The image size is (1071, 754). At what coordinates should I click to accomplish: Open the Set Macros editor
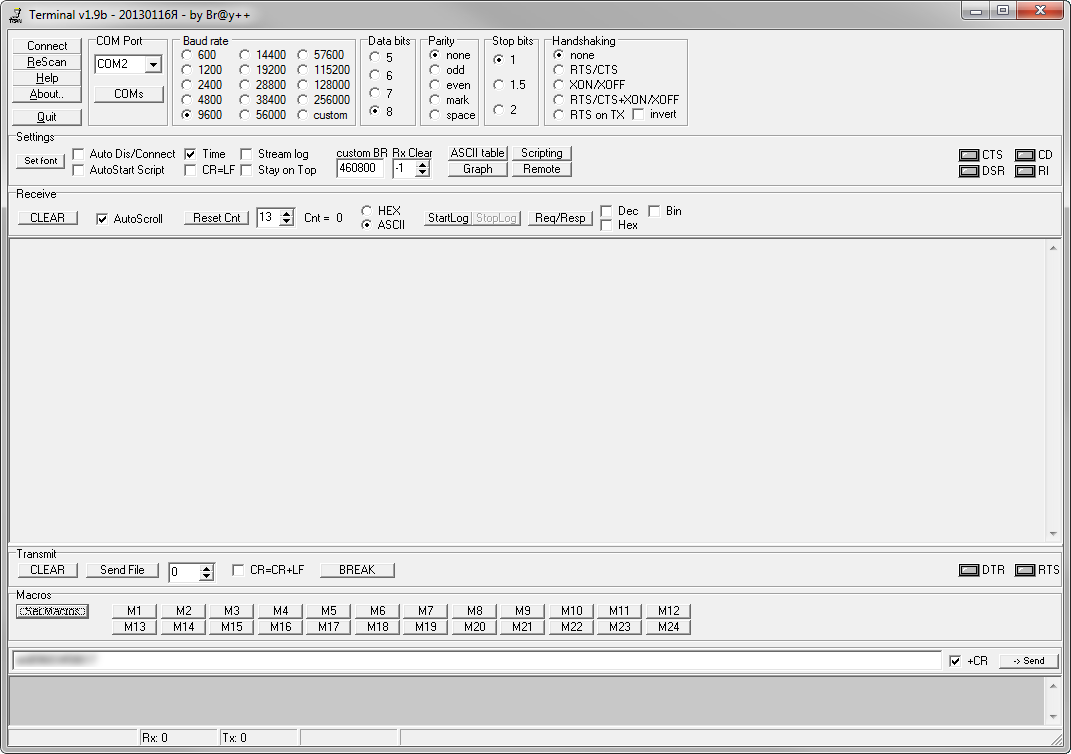point(51,611)
